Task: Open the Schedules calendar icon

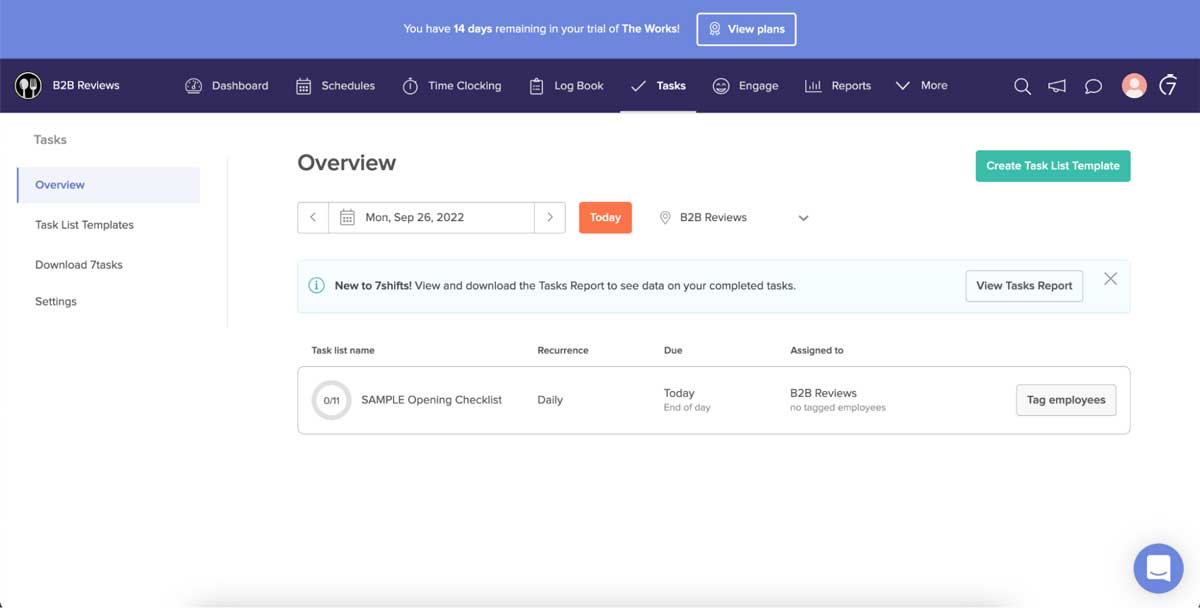Action: (303, 86)
